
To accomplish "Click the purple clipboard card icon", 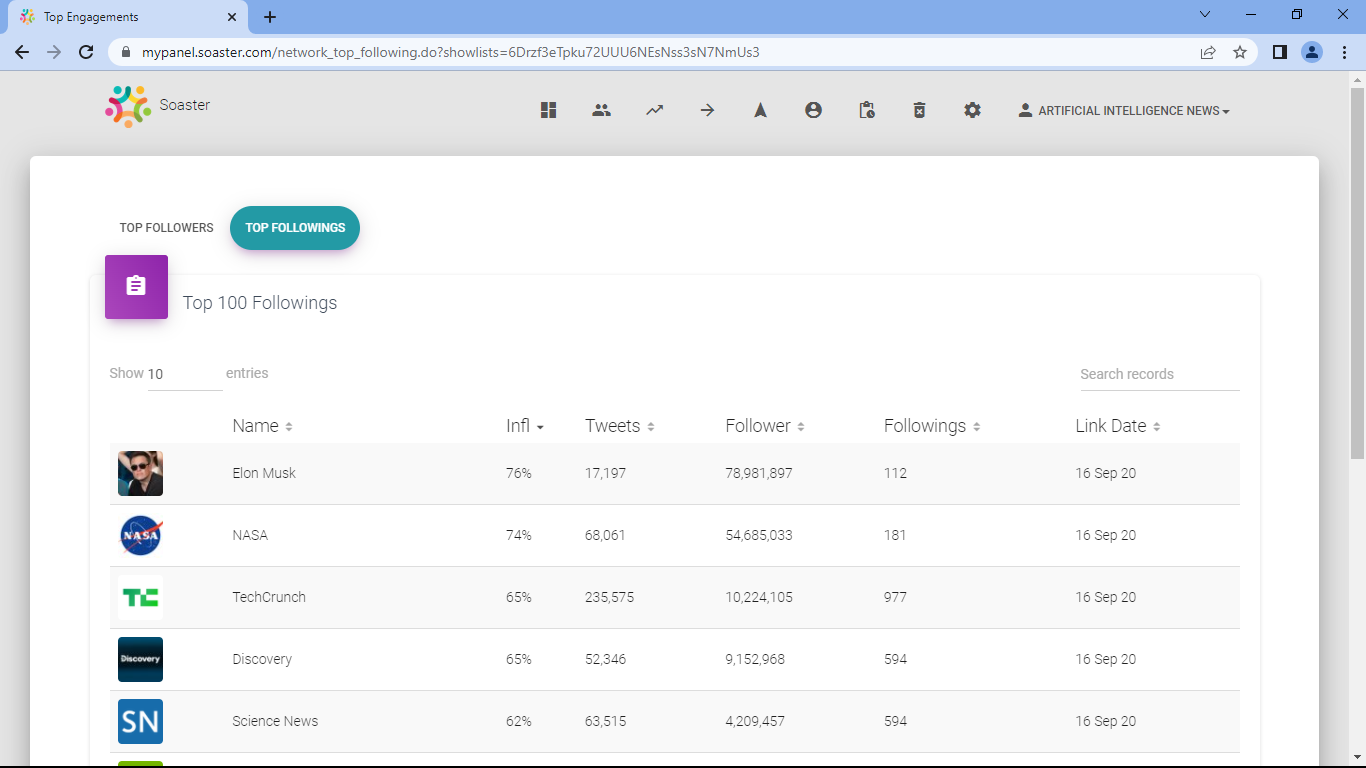I will click(x=136, y=287).
